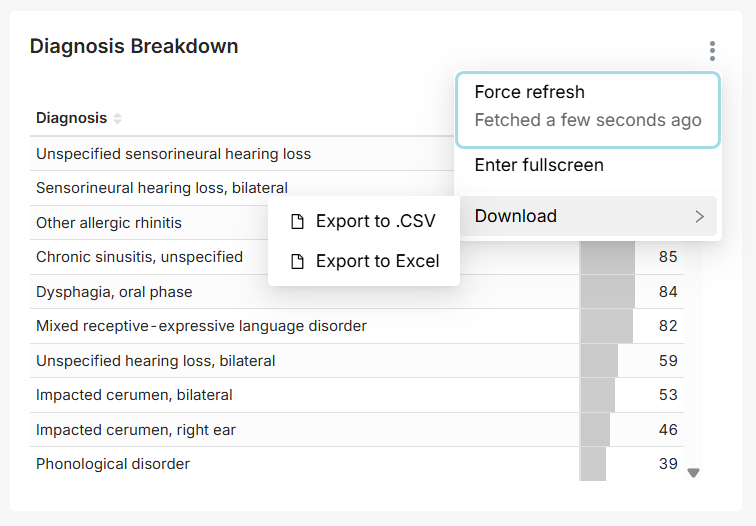The image size is (756, 526).
Task: Open the Download menu item
Action: pyautogui.click(x=588, y=216)
